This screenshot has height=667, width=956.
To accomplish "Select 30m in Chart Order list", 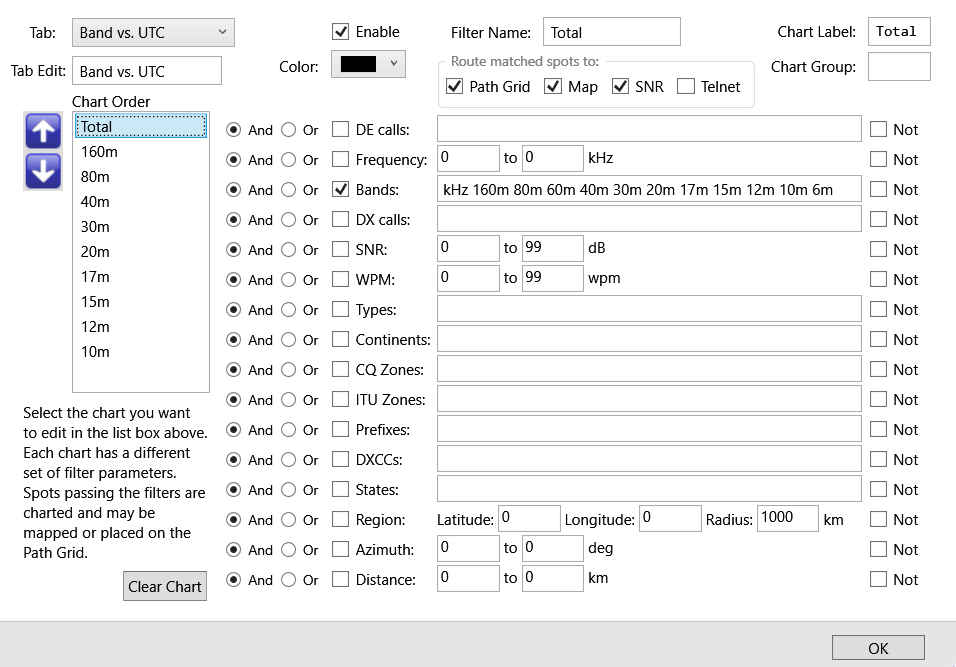I will (x=141, y=227).
